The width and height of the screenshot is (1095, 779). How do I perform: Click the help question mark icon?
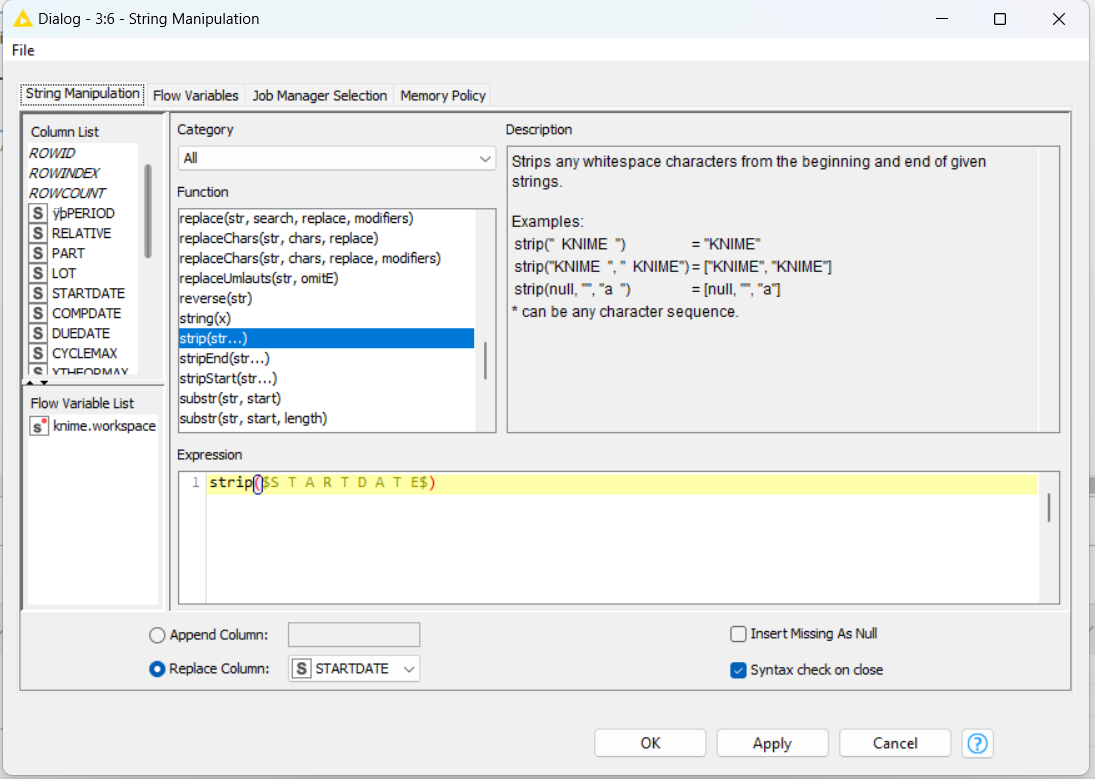pyautogui.click(x=977, y=743)
